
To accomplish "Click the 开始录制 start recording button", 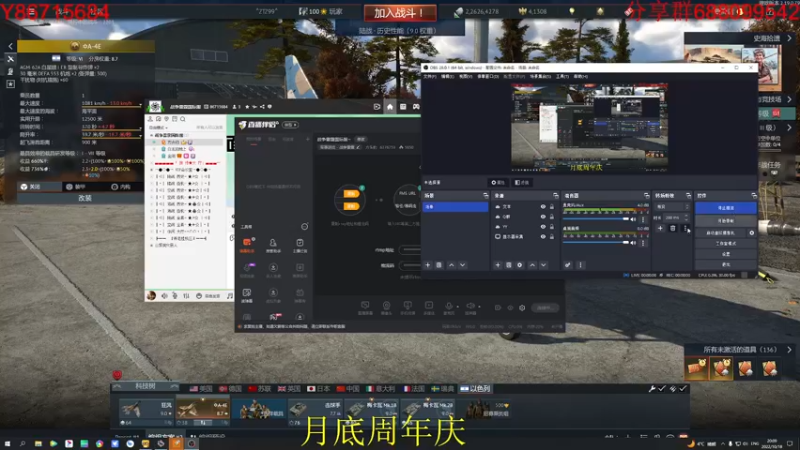I will [726, 221].
